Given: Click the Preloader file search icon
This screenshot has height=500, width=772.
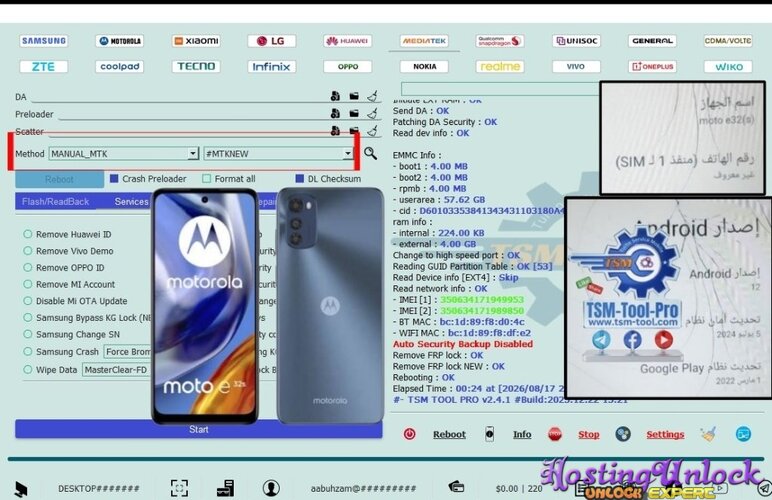Looking at the screenshot, I should tap(335, 114).
